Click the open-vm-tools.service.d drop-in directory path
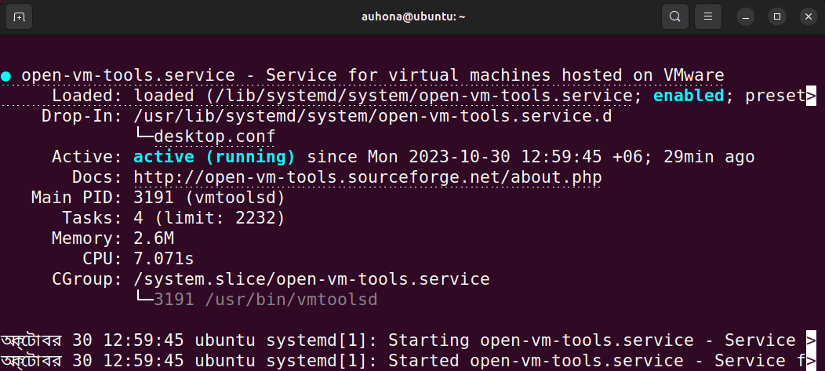Viewport: 825px width, 371px height. (x=373, y=116)
